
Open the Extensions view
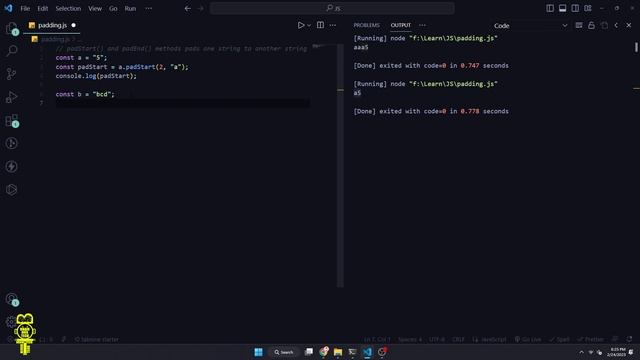pyautogui.click(x=11, y=120)
